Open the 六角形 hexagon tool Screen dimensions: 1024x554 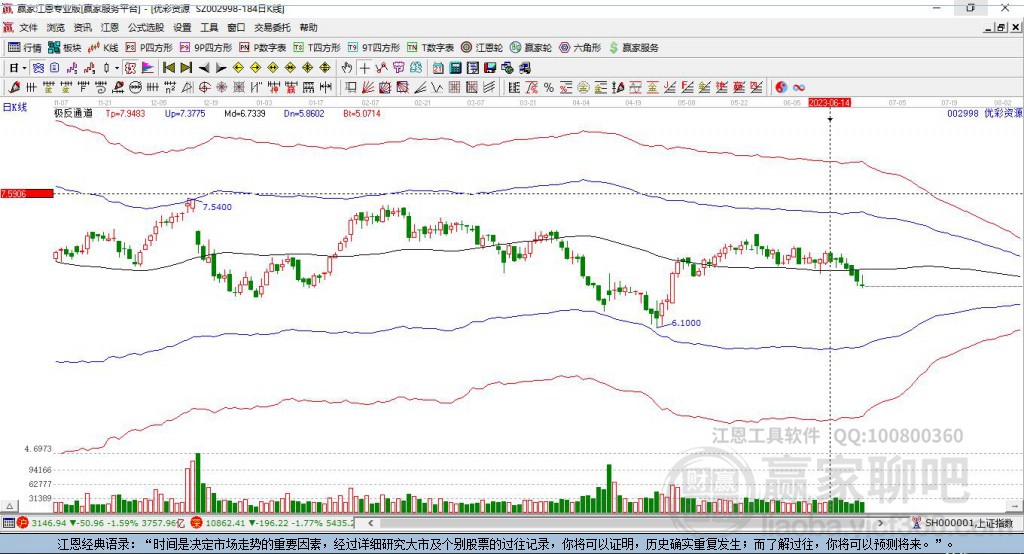point(580,48)
